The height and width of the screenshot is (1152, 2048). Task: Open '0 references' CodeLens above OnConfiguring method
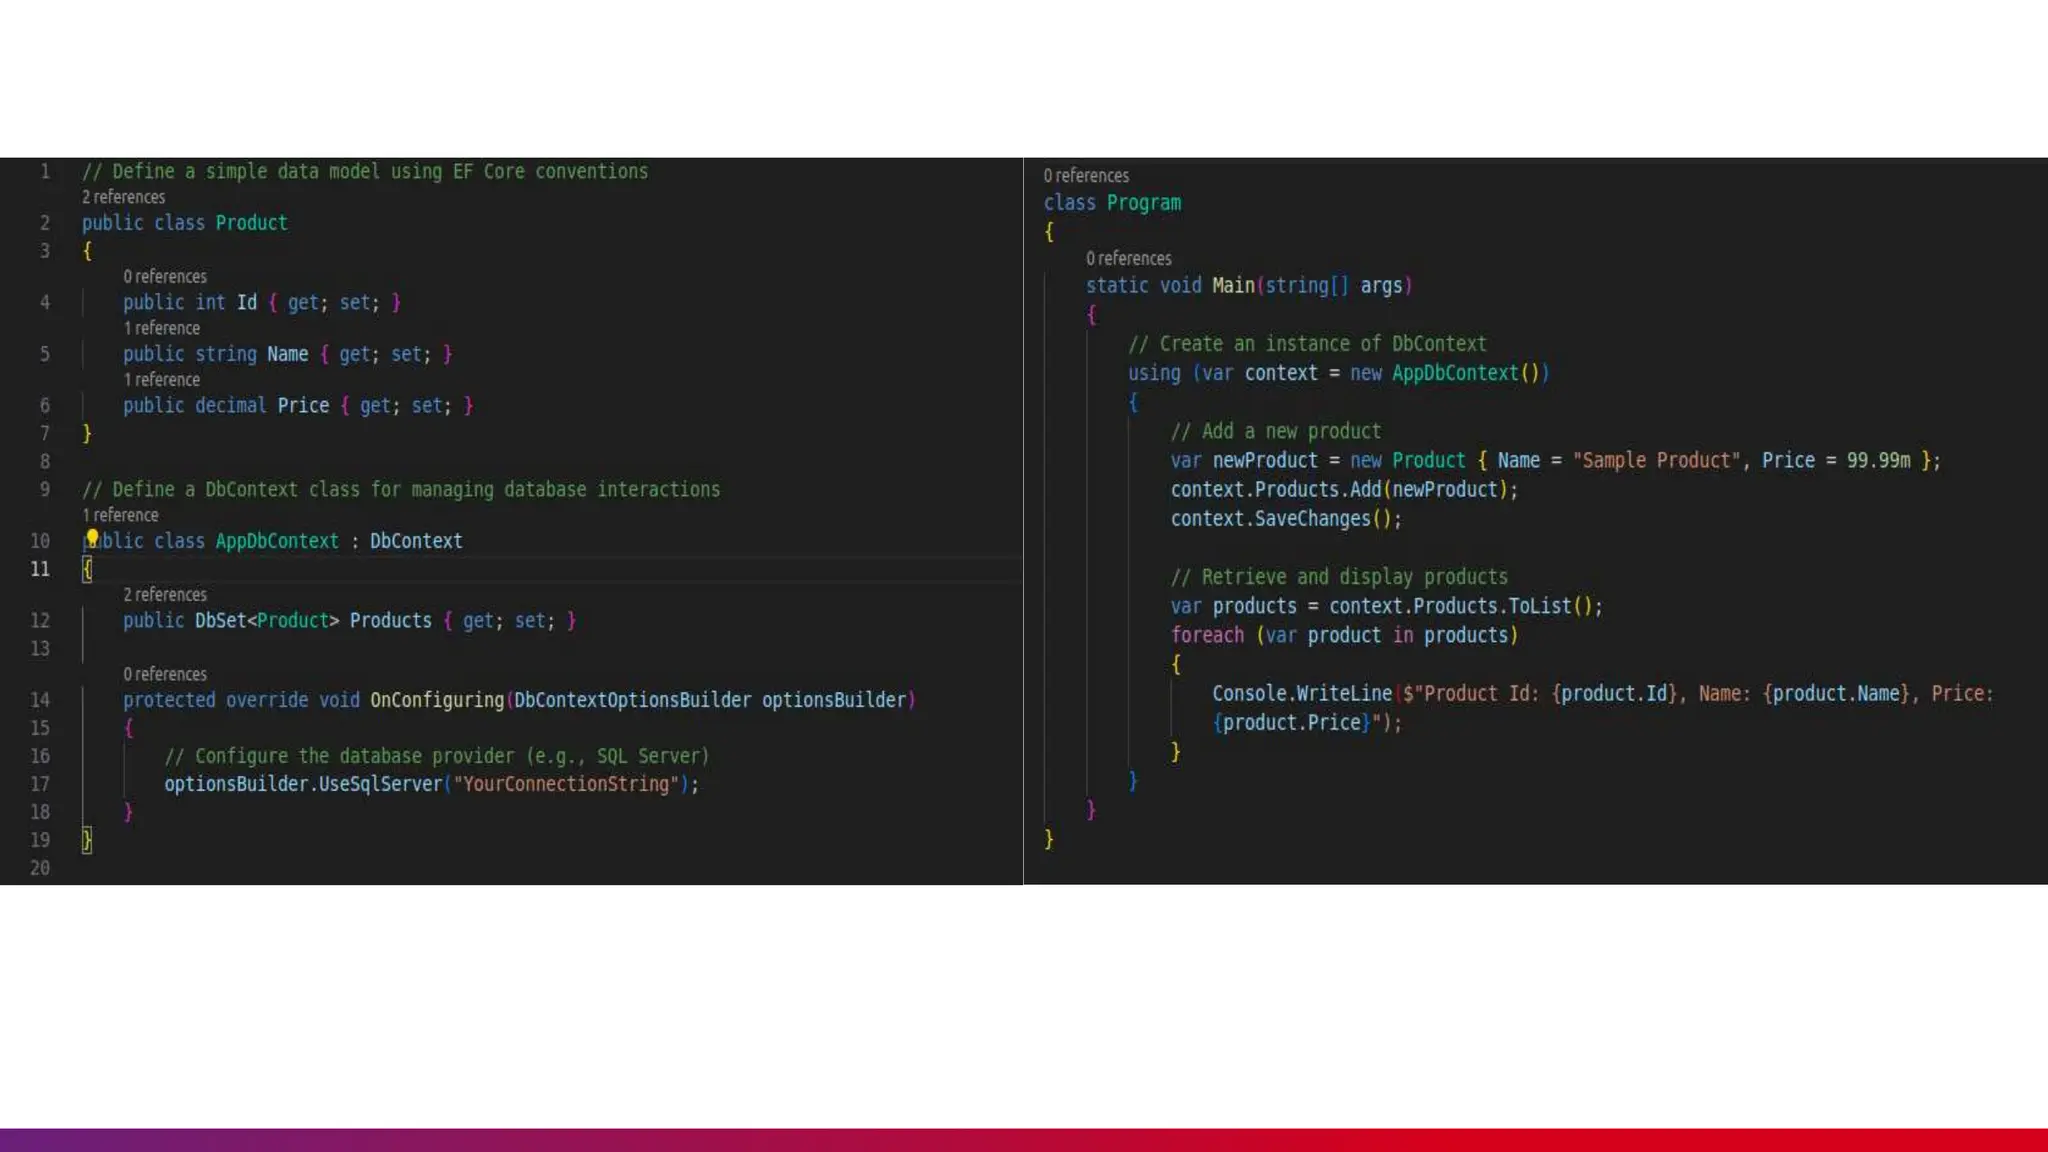coord(165,674)
